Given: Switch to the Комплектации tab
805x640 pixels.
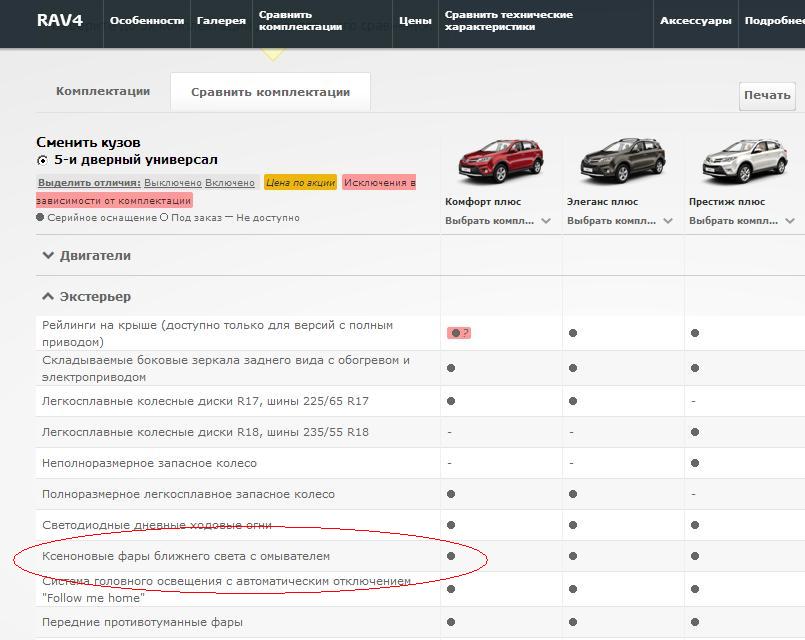Looking at the screenshot, I should pos(103,91).
